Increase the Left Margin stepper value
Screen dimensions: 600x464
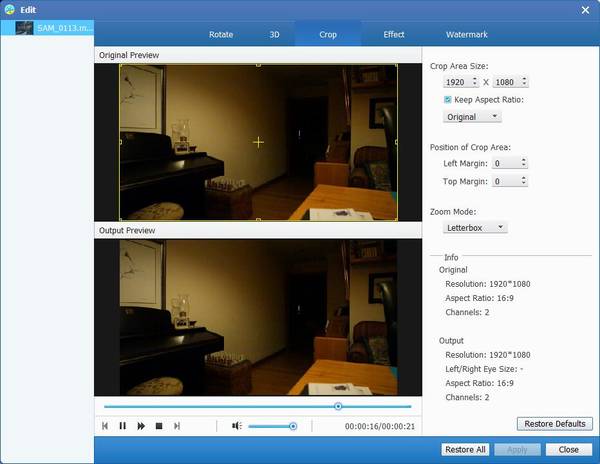click(x=524, y=160)
